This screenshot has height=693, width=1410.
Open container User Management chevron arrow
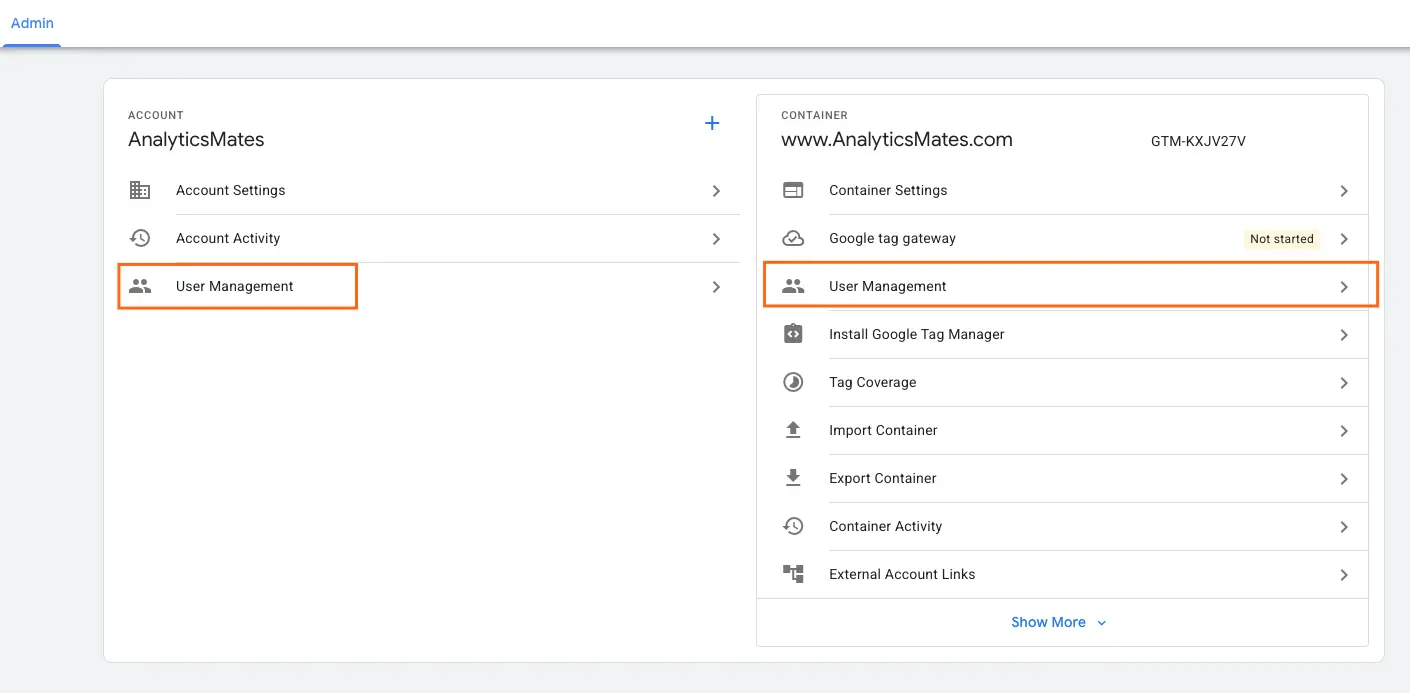[1344, 286]
